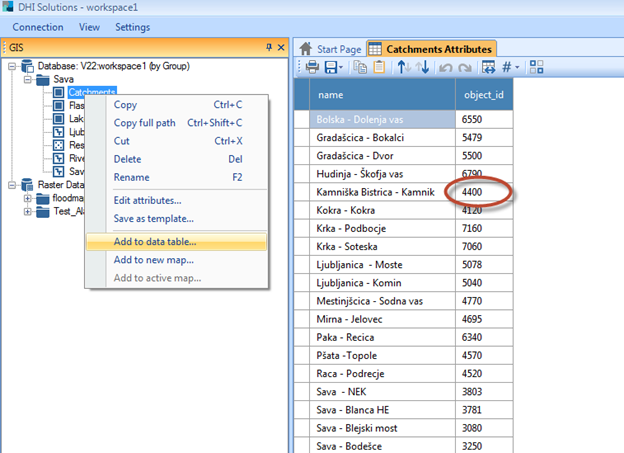Choose Rename from the context menu
The height and width of the screenshot is (453, 624).
click(x=176, y=177)
